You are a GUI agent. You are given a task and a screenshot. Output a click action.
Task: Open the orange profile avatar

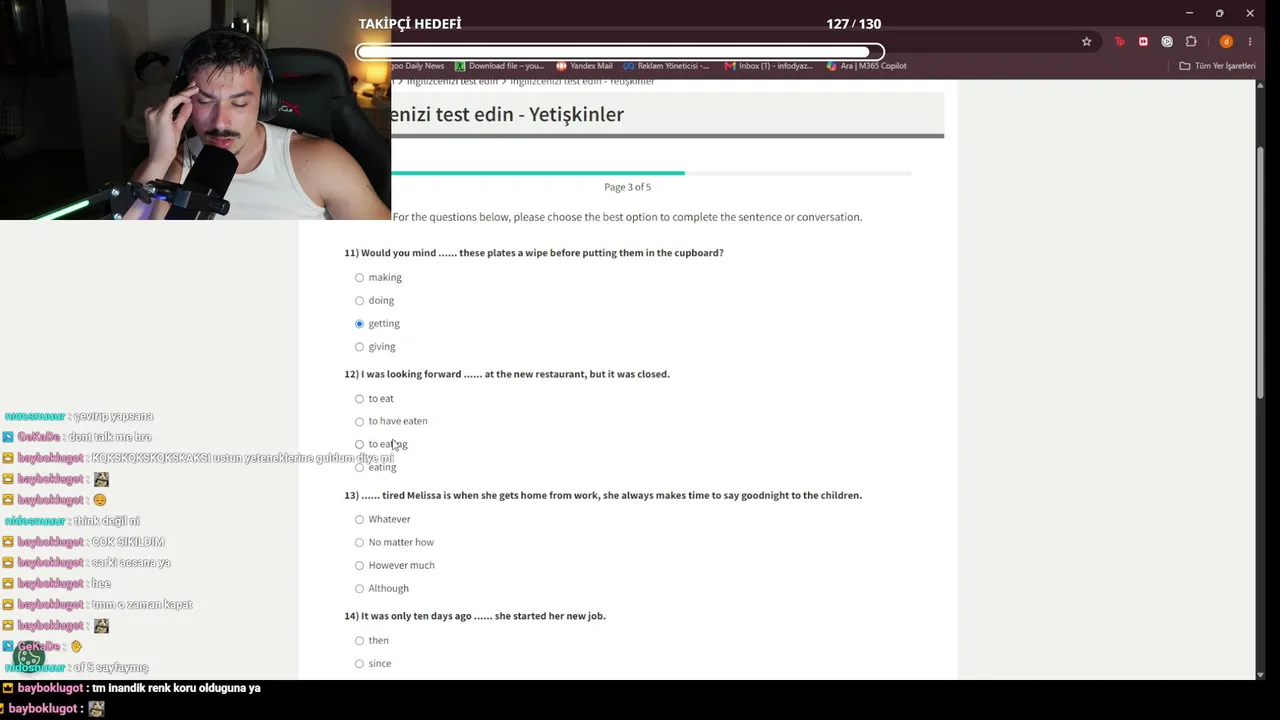point(1226,42)
